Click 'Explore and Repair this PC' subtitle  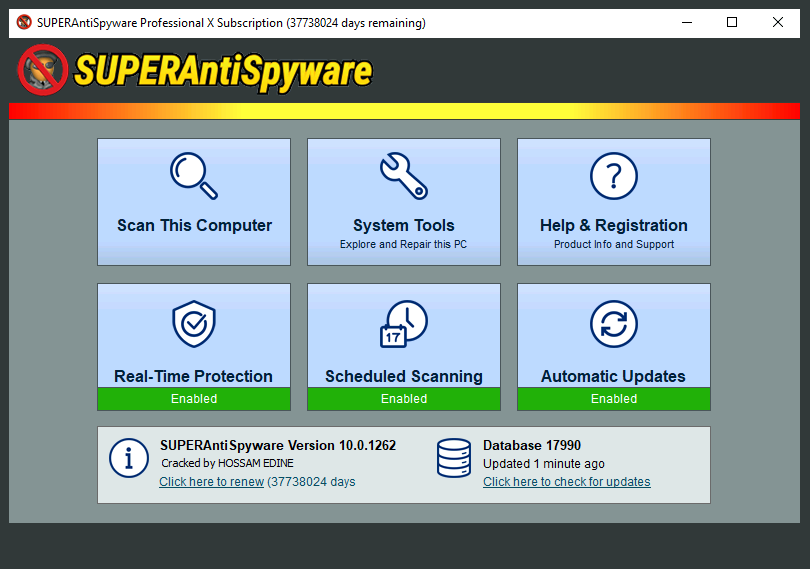point(403,244)
